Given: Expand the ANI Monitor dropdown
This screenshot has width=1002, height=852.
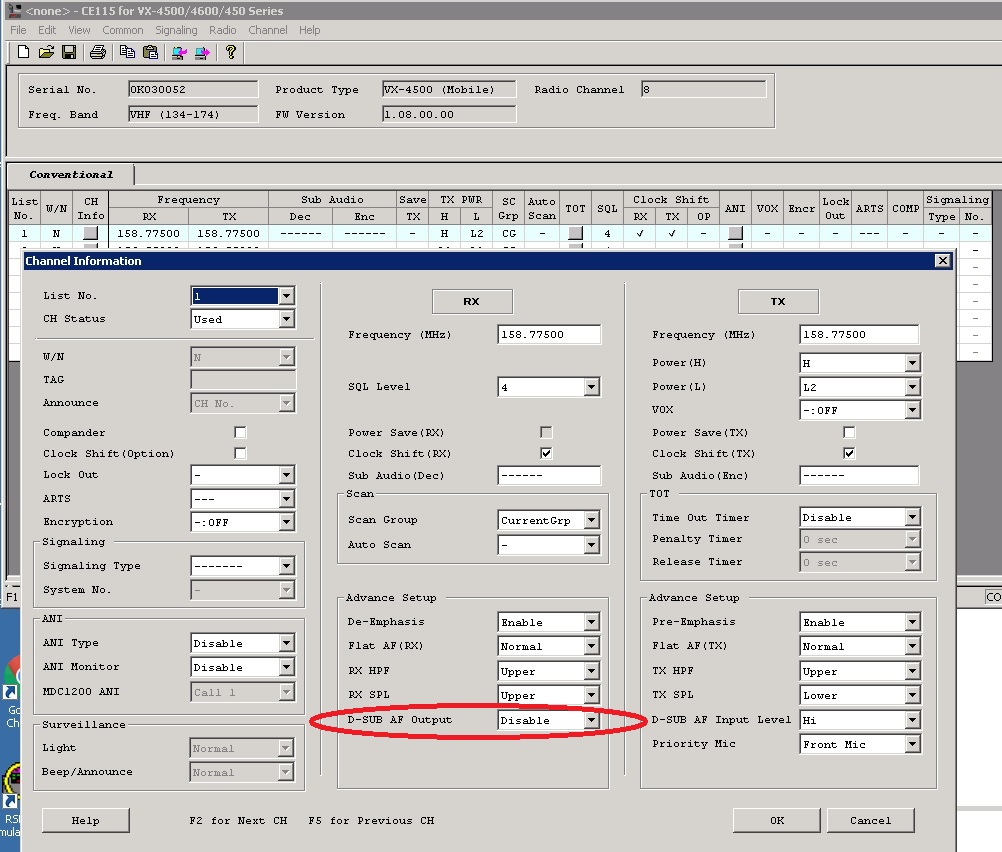Looking at the screenshot, I should click(286, 667).
